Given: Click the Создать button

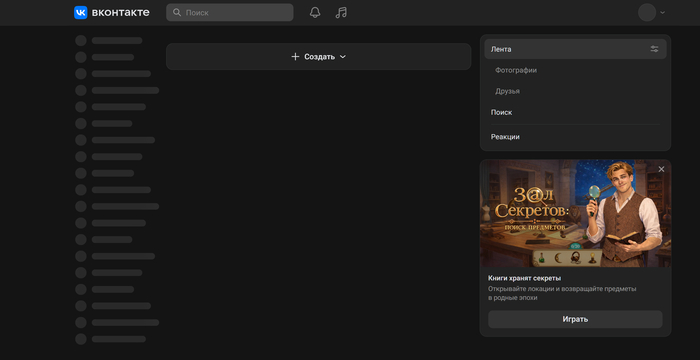Looking at the screenshot, I should point(318,57).
